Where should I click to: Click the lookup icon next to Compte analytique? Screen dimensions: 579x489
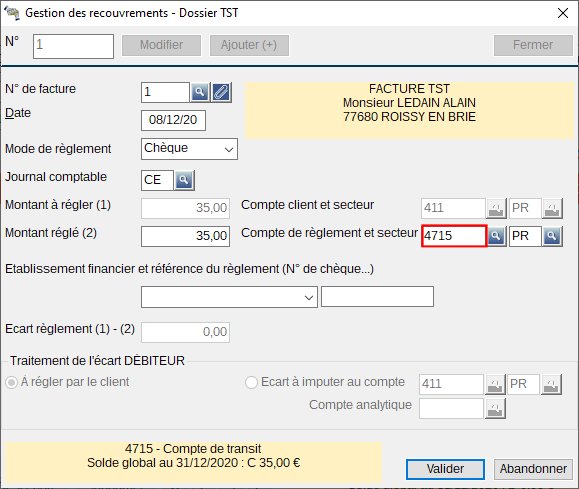point(495,409)
